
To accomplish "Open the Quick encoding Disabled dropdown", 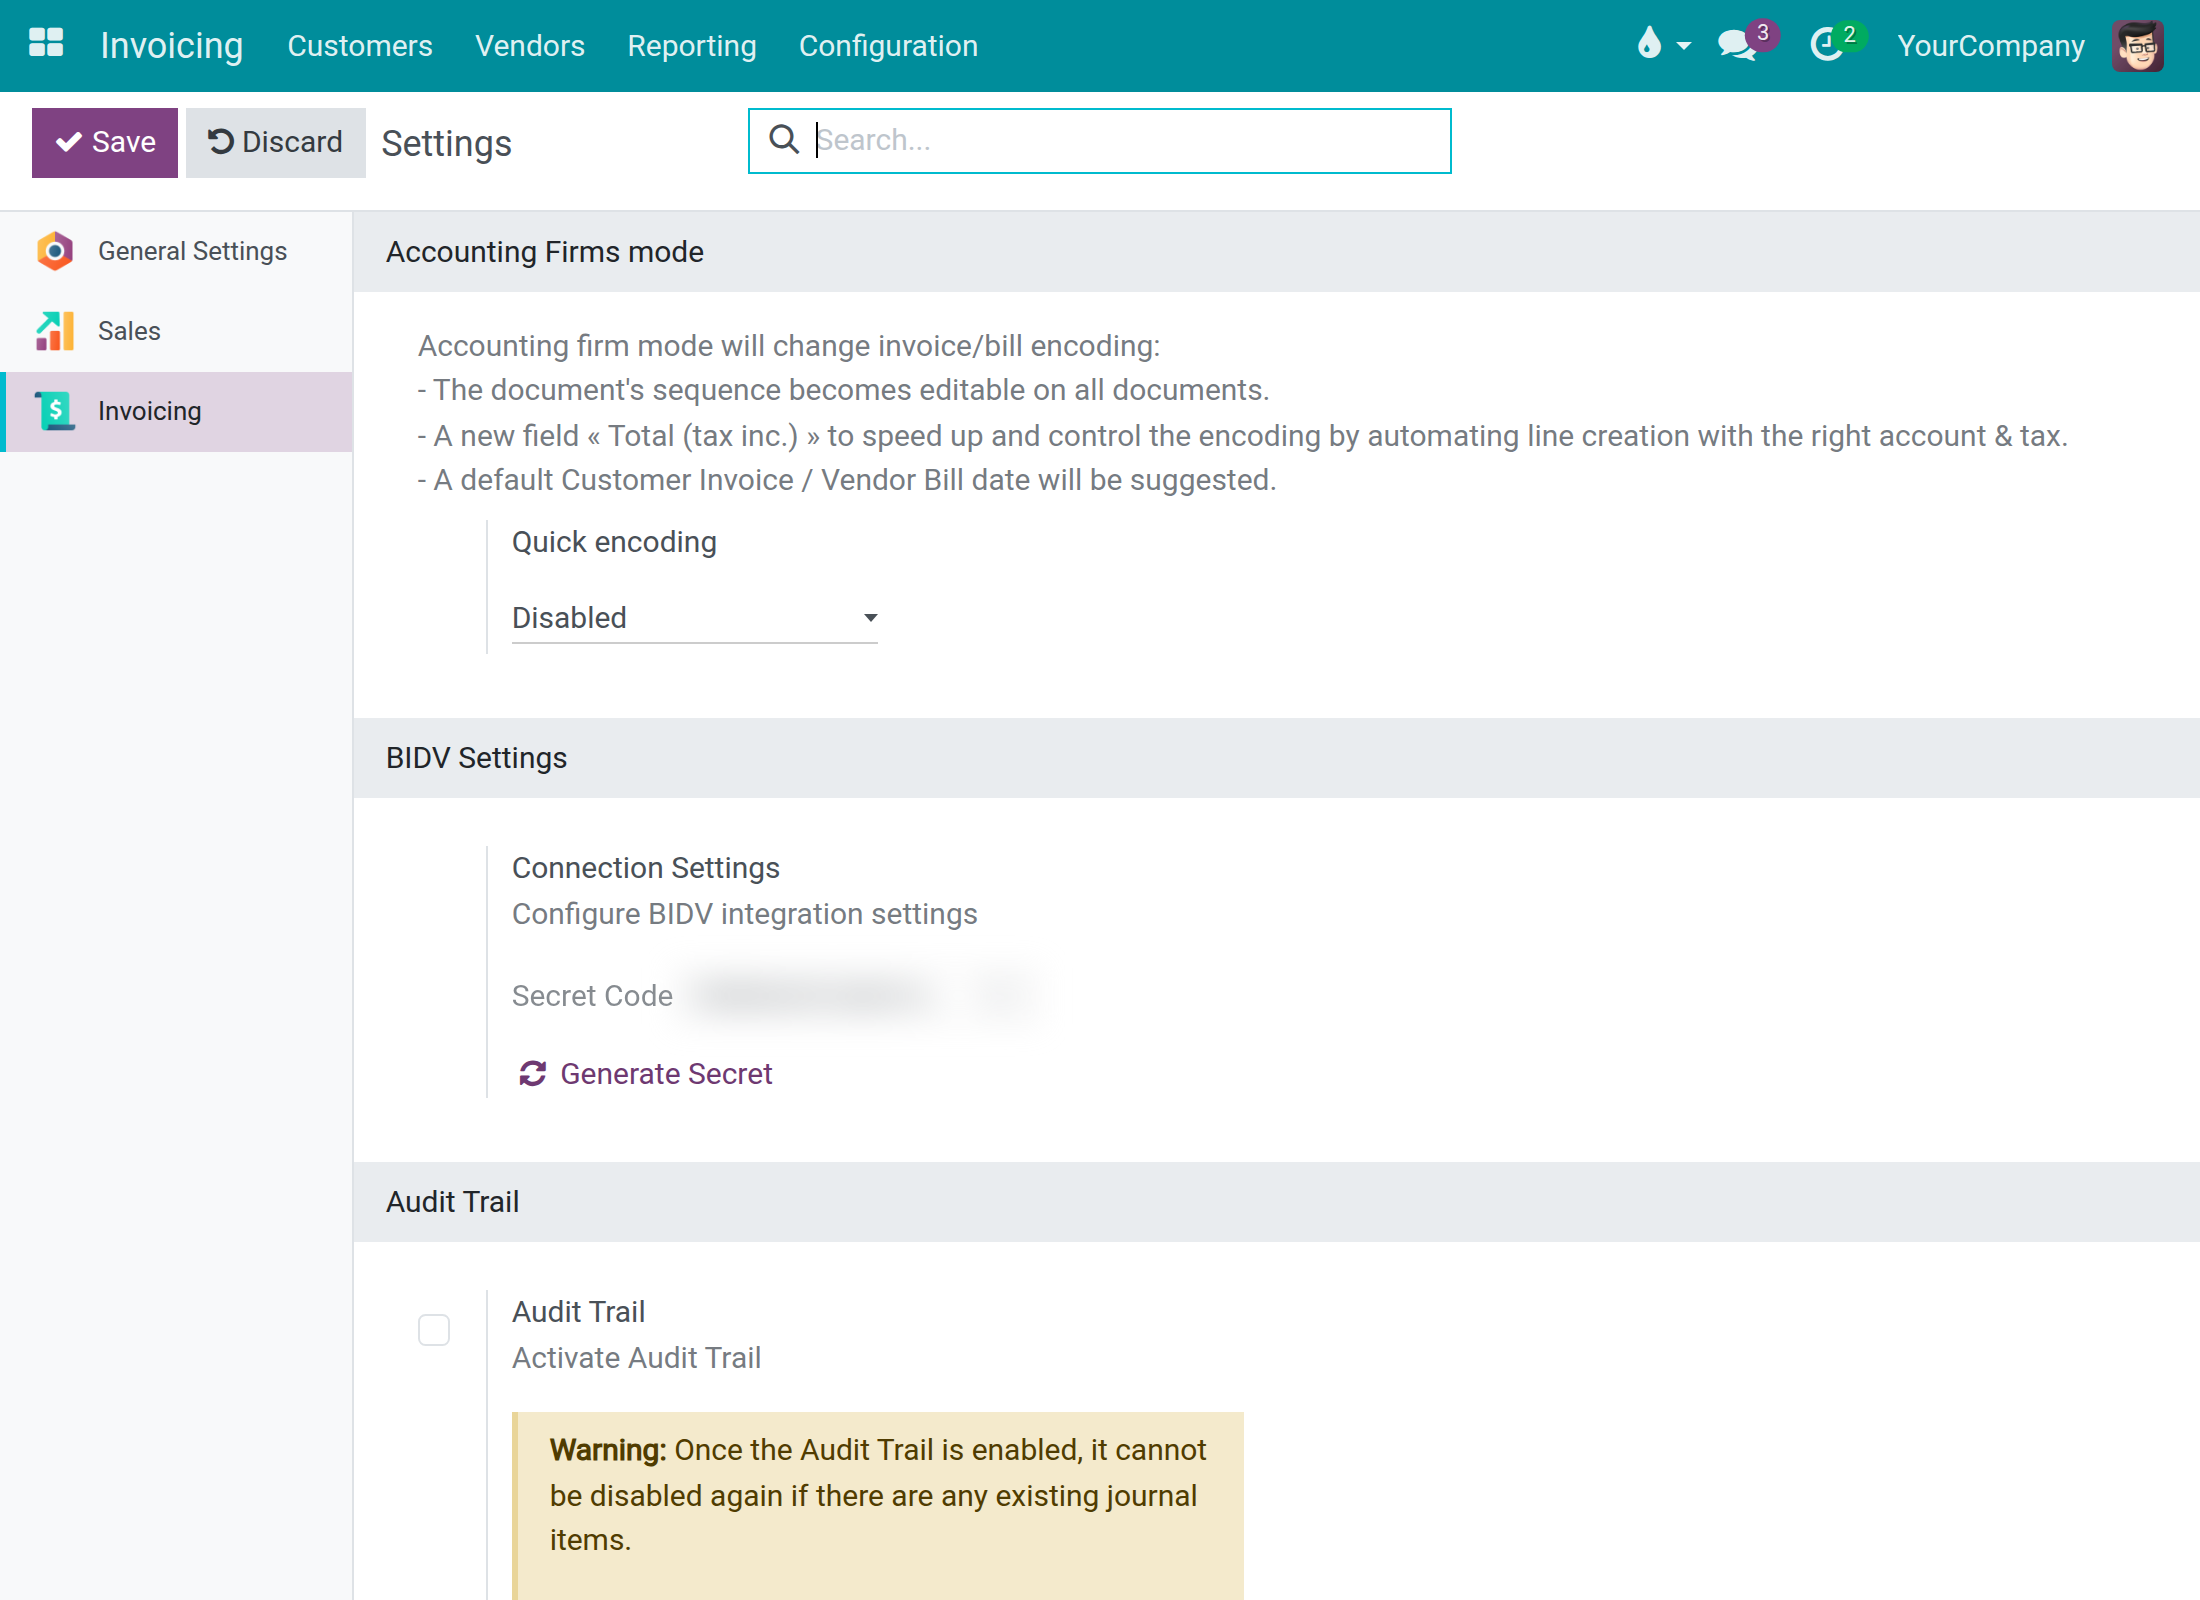I will pyautogui.click(x=695, y=618).
